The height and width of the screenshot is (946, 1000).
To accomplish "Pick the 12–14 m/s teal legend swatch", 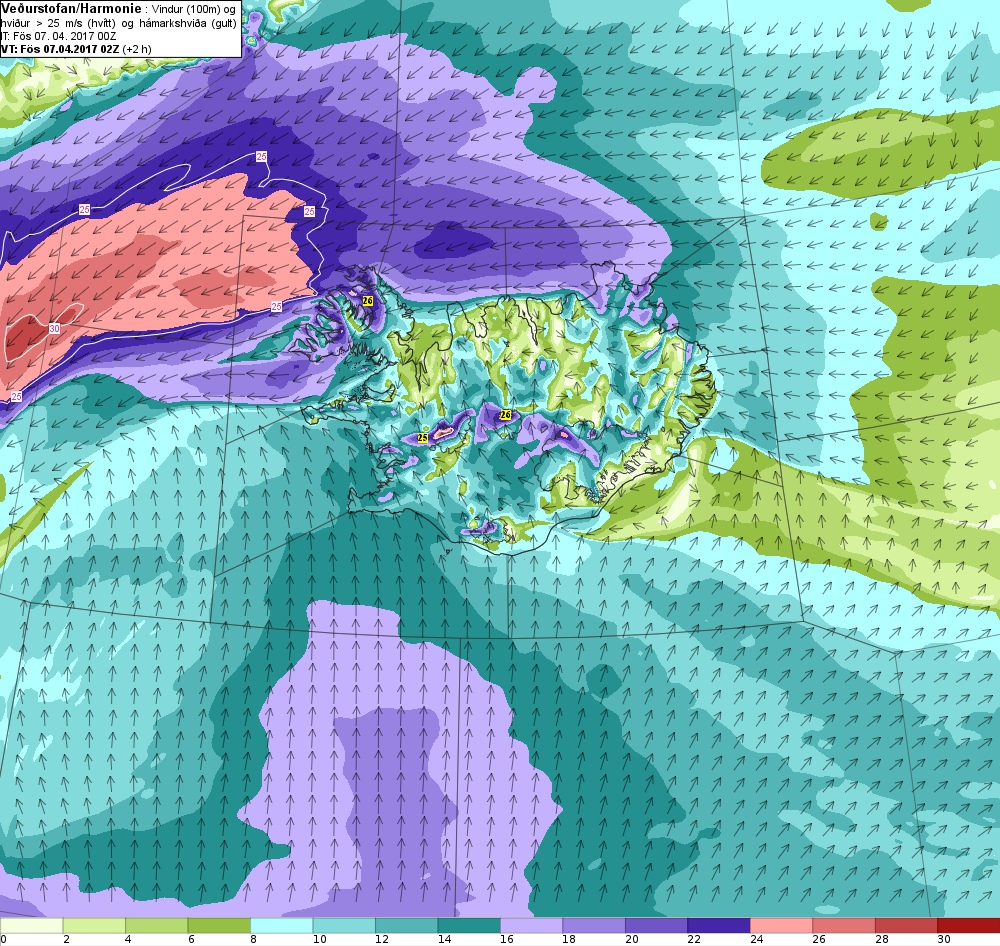I will tap(406, 925).
